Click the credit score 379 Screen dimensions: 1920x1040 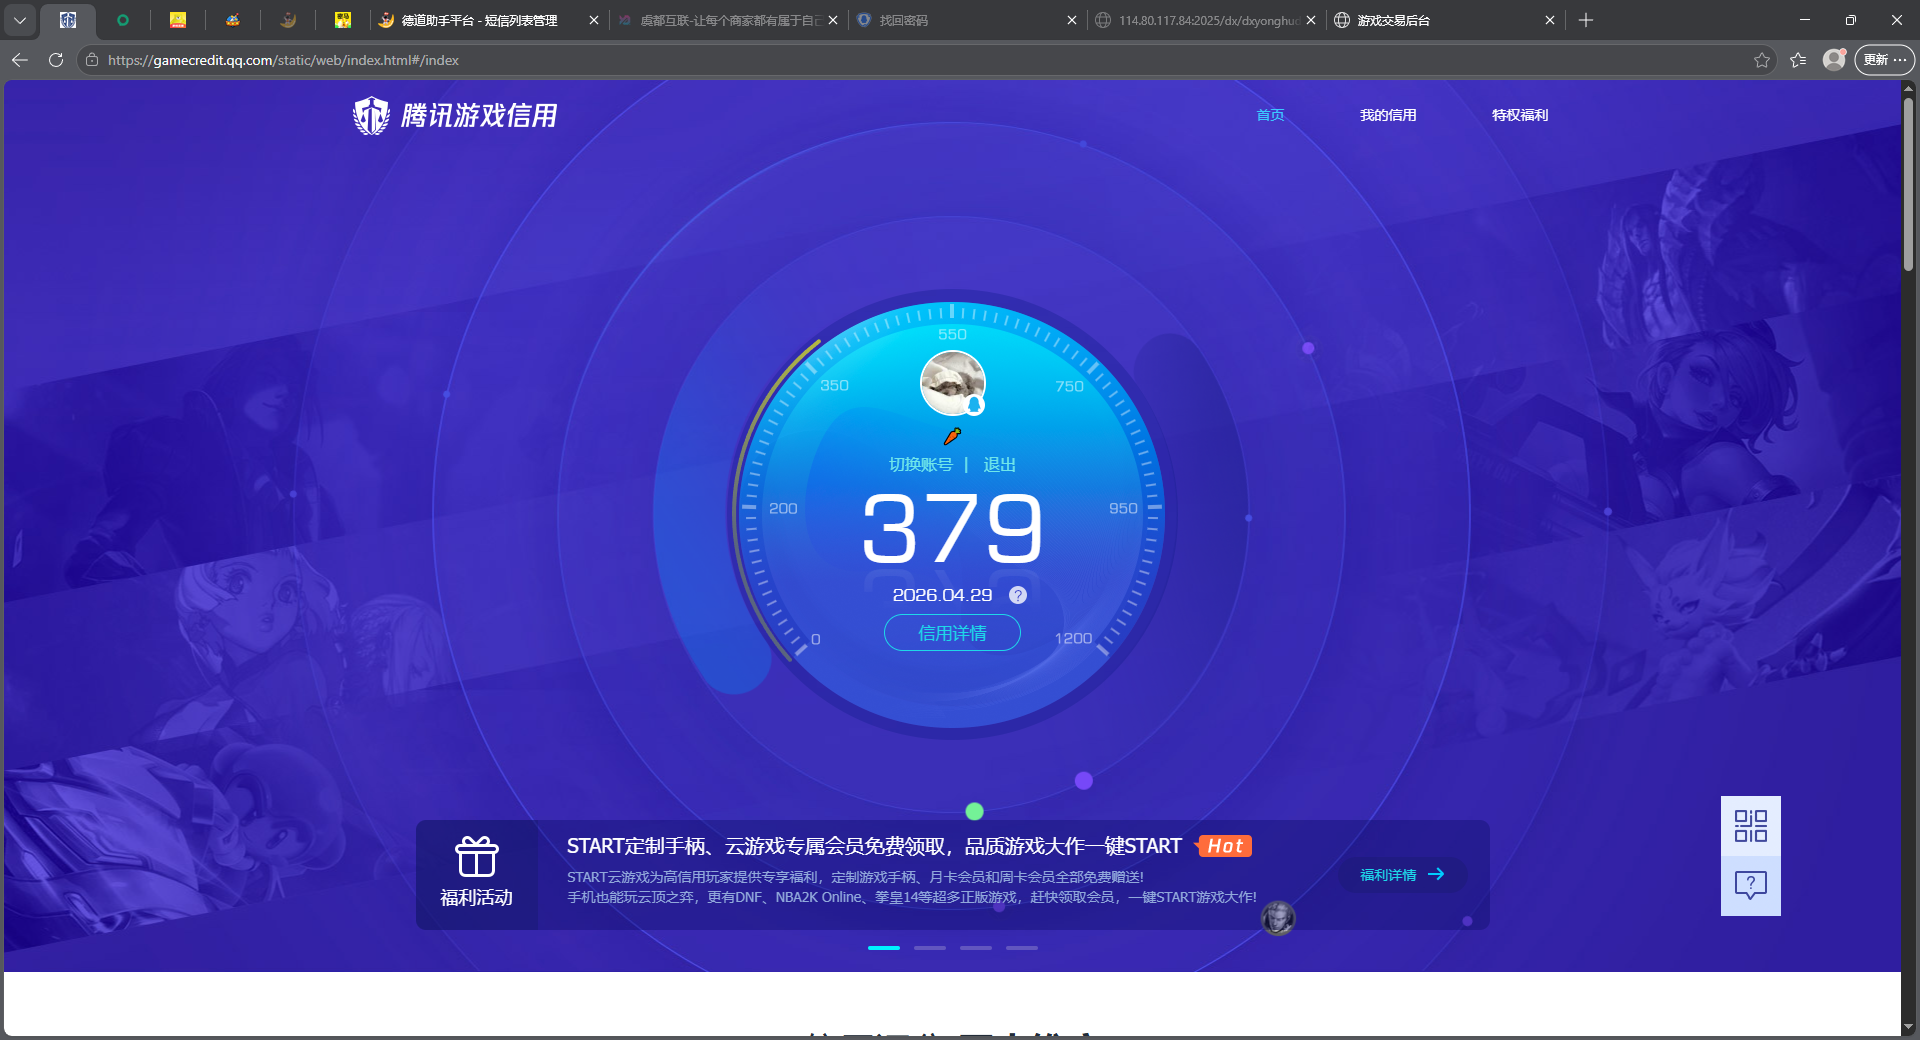coord(952,529)
